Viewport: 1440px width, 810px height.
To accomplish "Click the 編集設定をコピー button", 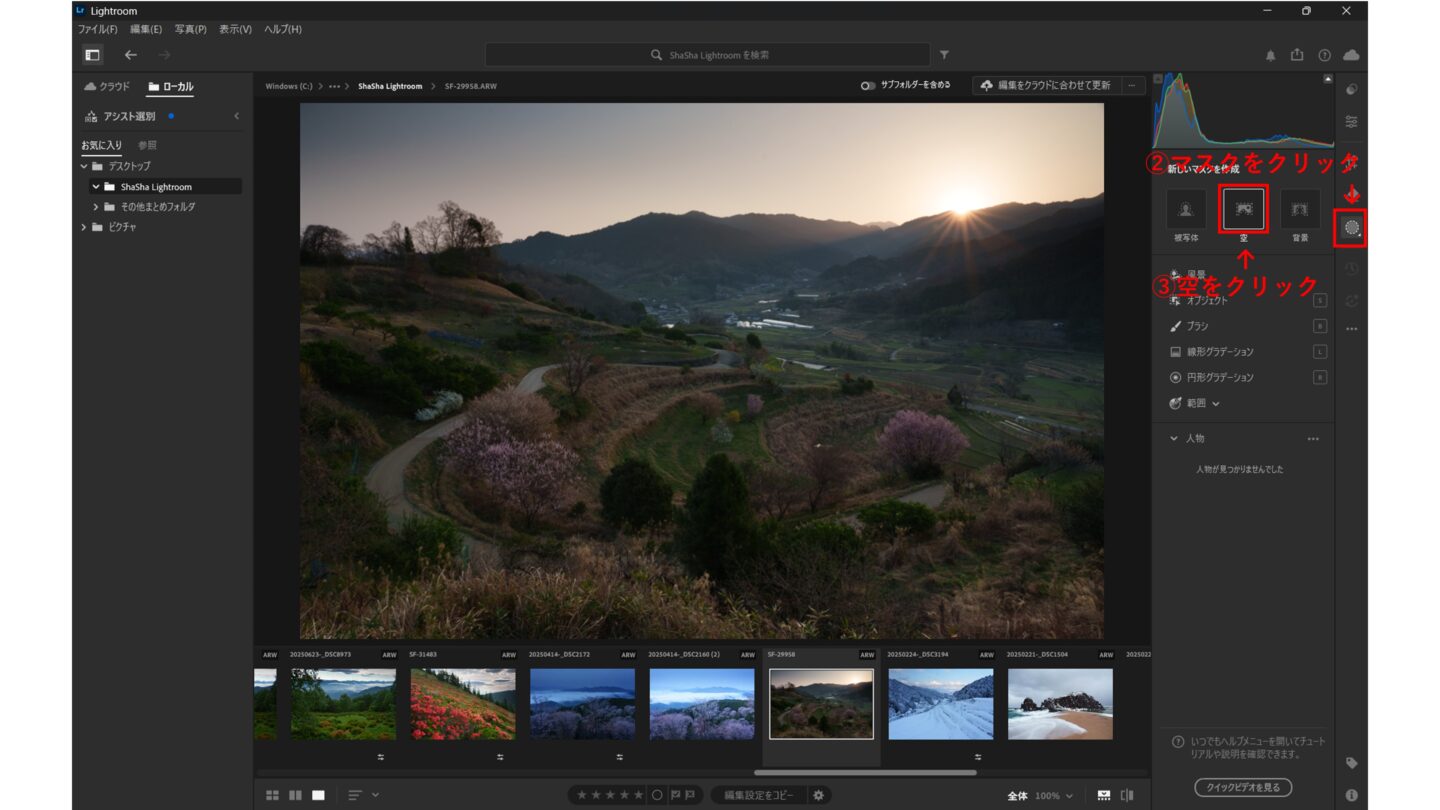I will pos(759,795).
